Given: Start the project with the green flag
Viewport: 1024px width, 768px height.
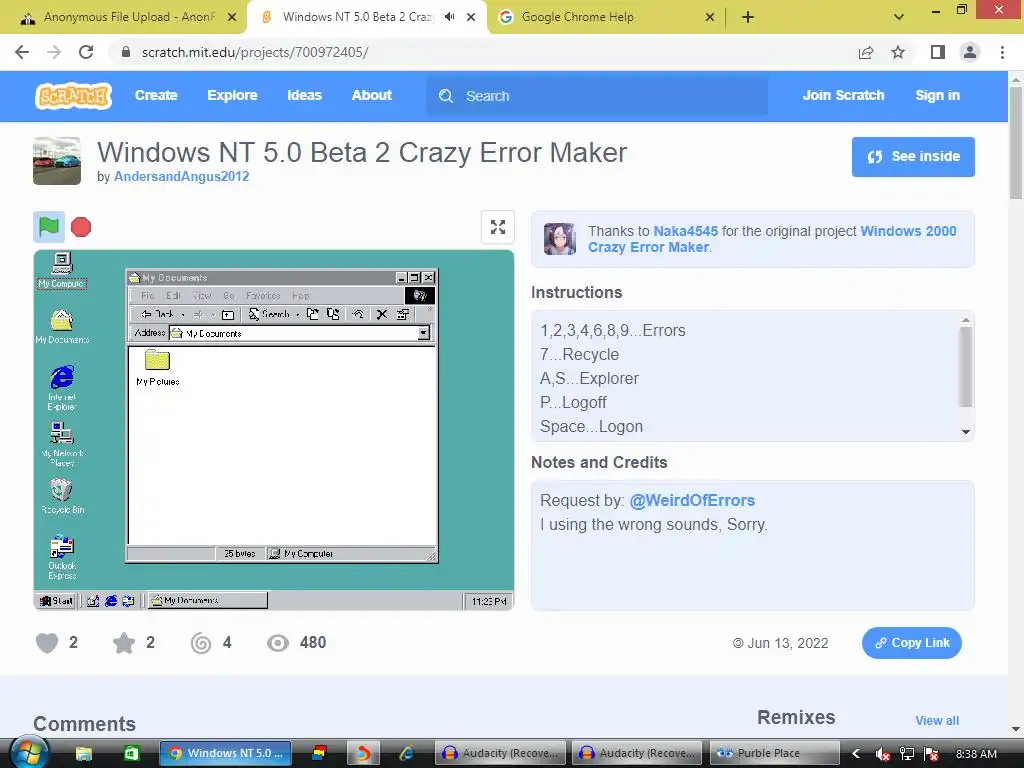Looking at the screenshot, I should click(x=49, y=227).
